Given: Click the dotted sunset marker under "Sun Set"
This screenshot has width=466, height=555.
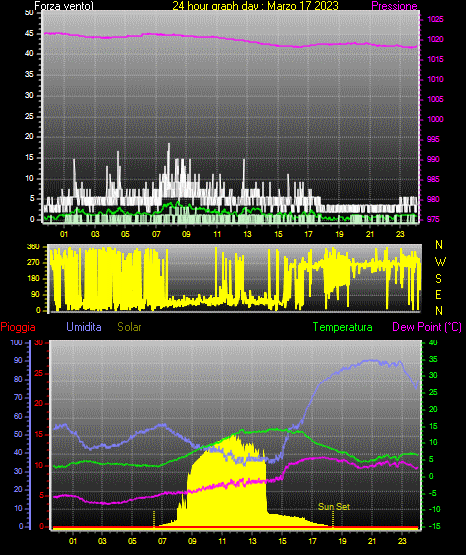Looking at the screenshot, I should (333, 519).
